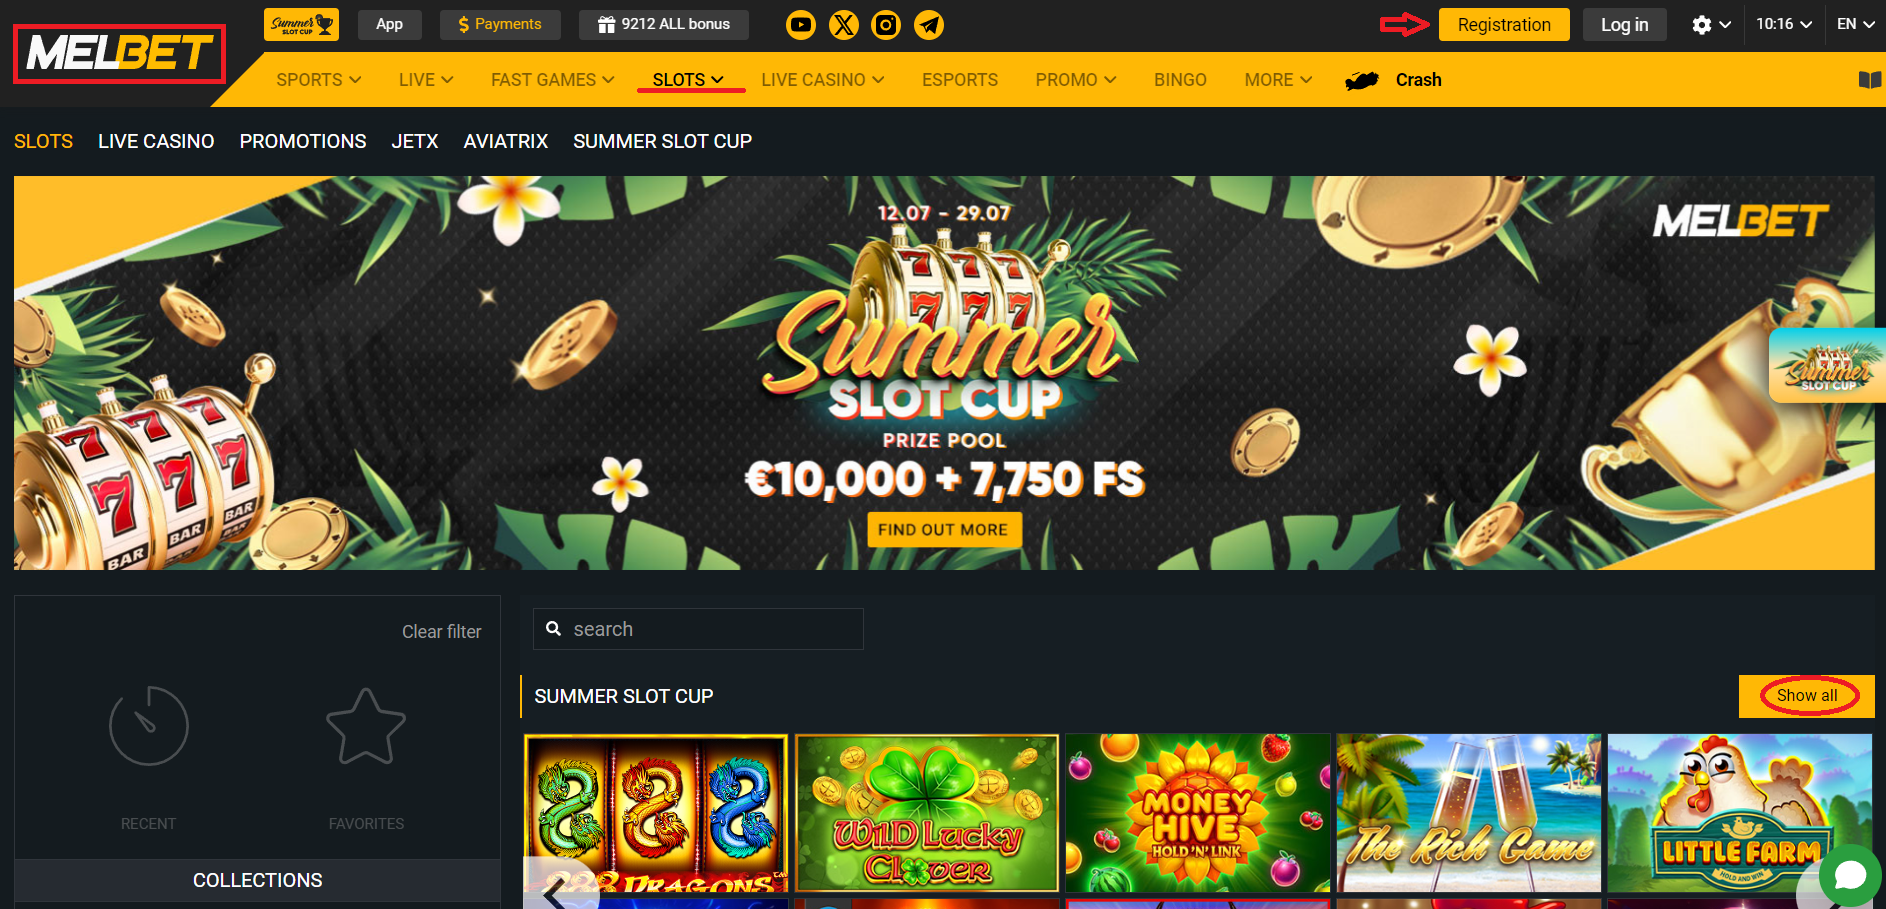Open the EN language dropdown
This screenshot has width=1886, height=909.
[x=1856, y=24]
